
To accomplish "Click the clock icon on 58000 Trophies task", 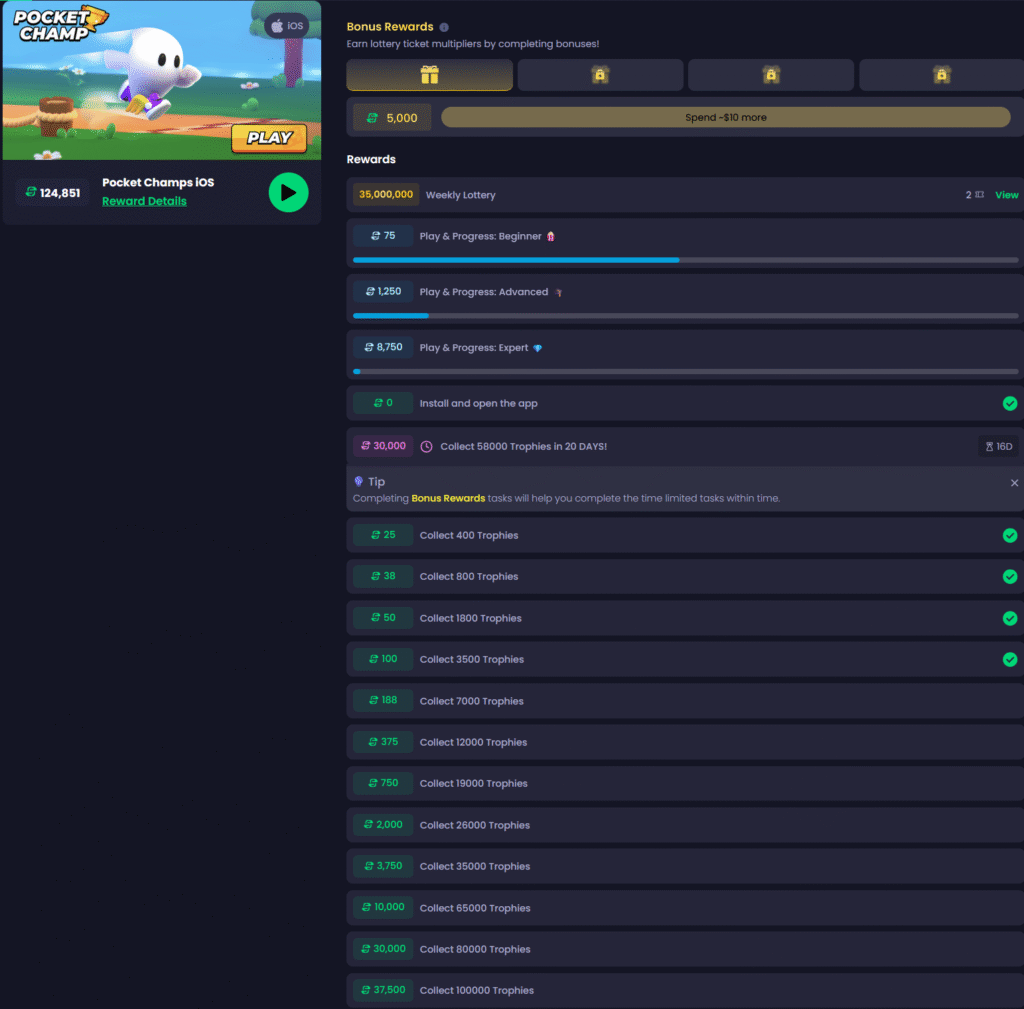I will [426, 447].
